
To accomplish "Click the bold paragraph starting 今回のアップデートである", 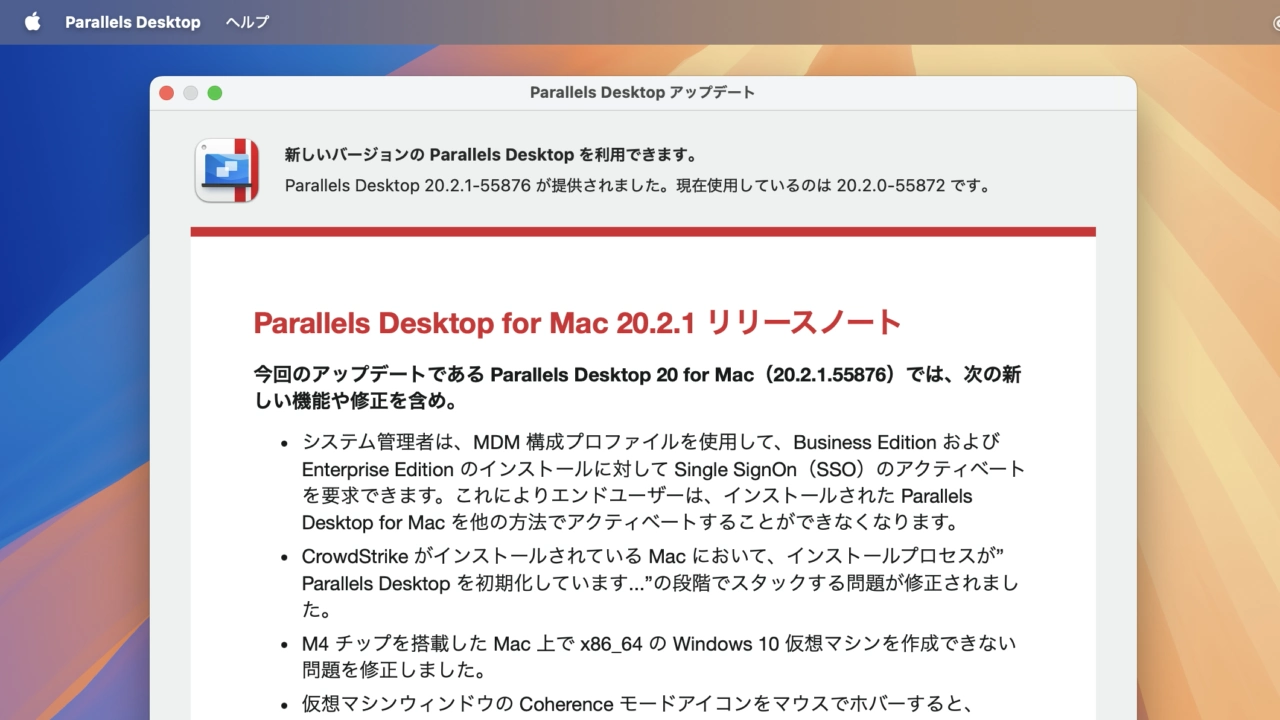I will tap(637, 388).
